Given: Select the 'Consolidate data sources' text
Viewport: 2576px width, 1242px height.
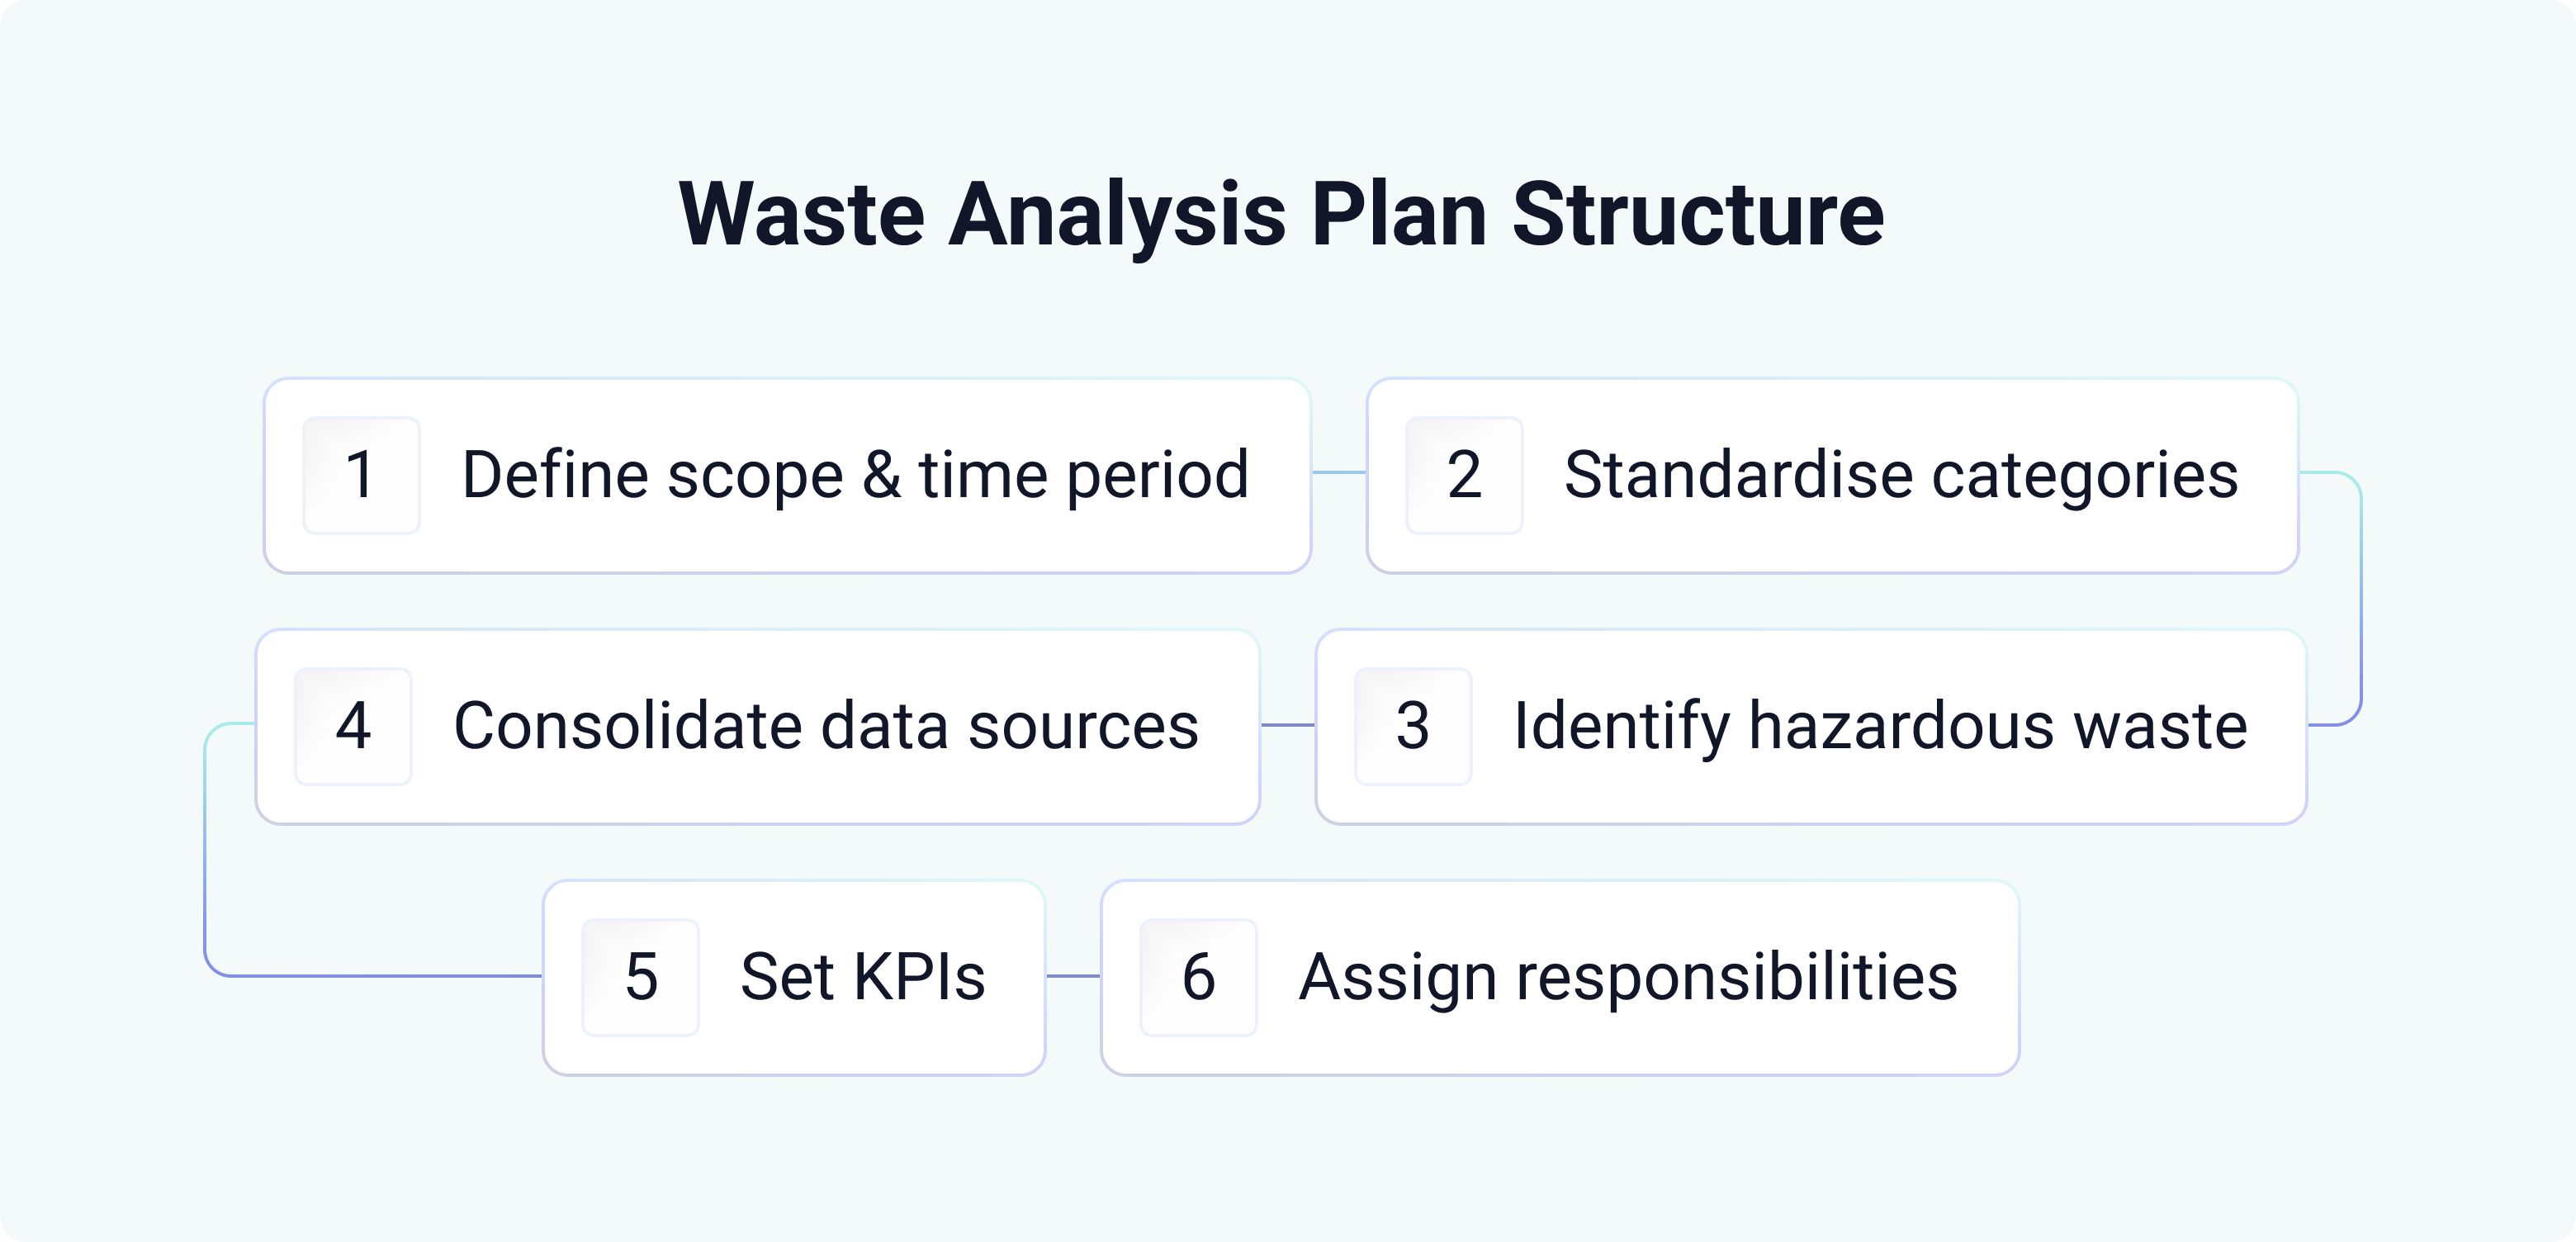Looking at the screenshot, I should coord(826,726).
